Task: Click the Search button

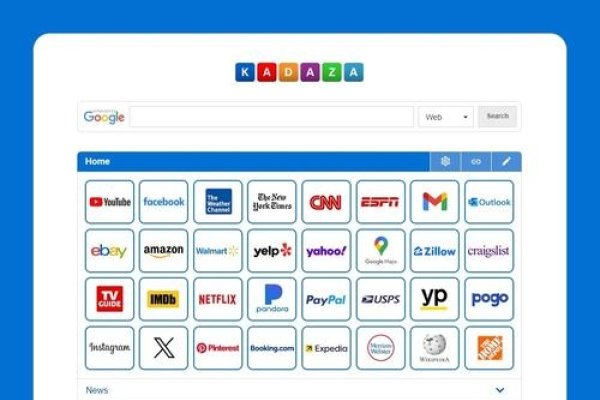Action: point(497,116)
